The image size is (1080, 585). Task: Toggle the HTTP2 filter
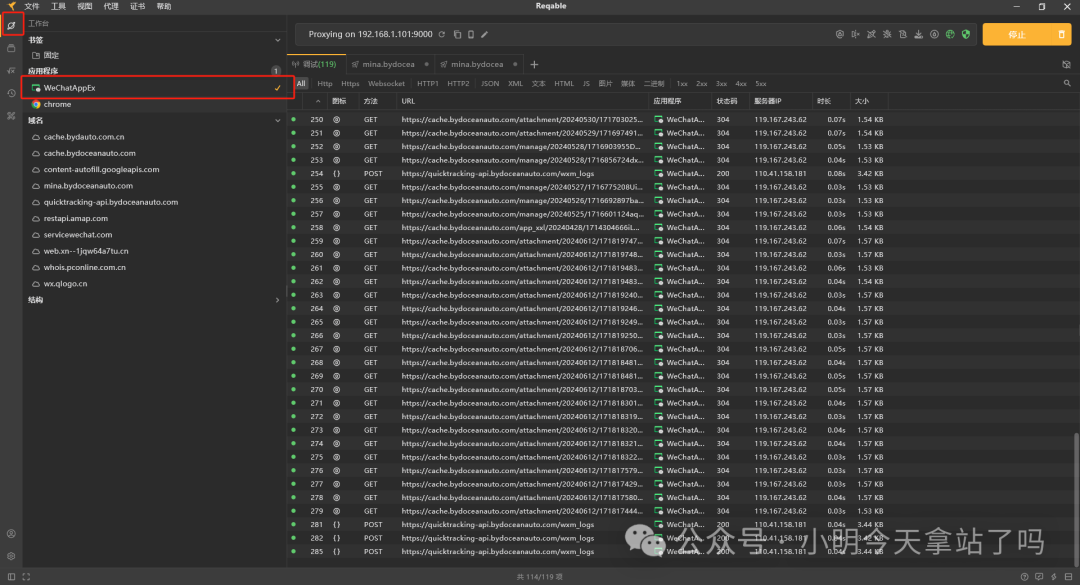458,83
